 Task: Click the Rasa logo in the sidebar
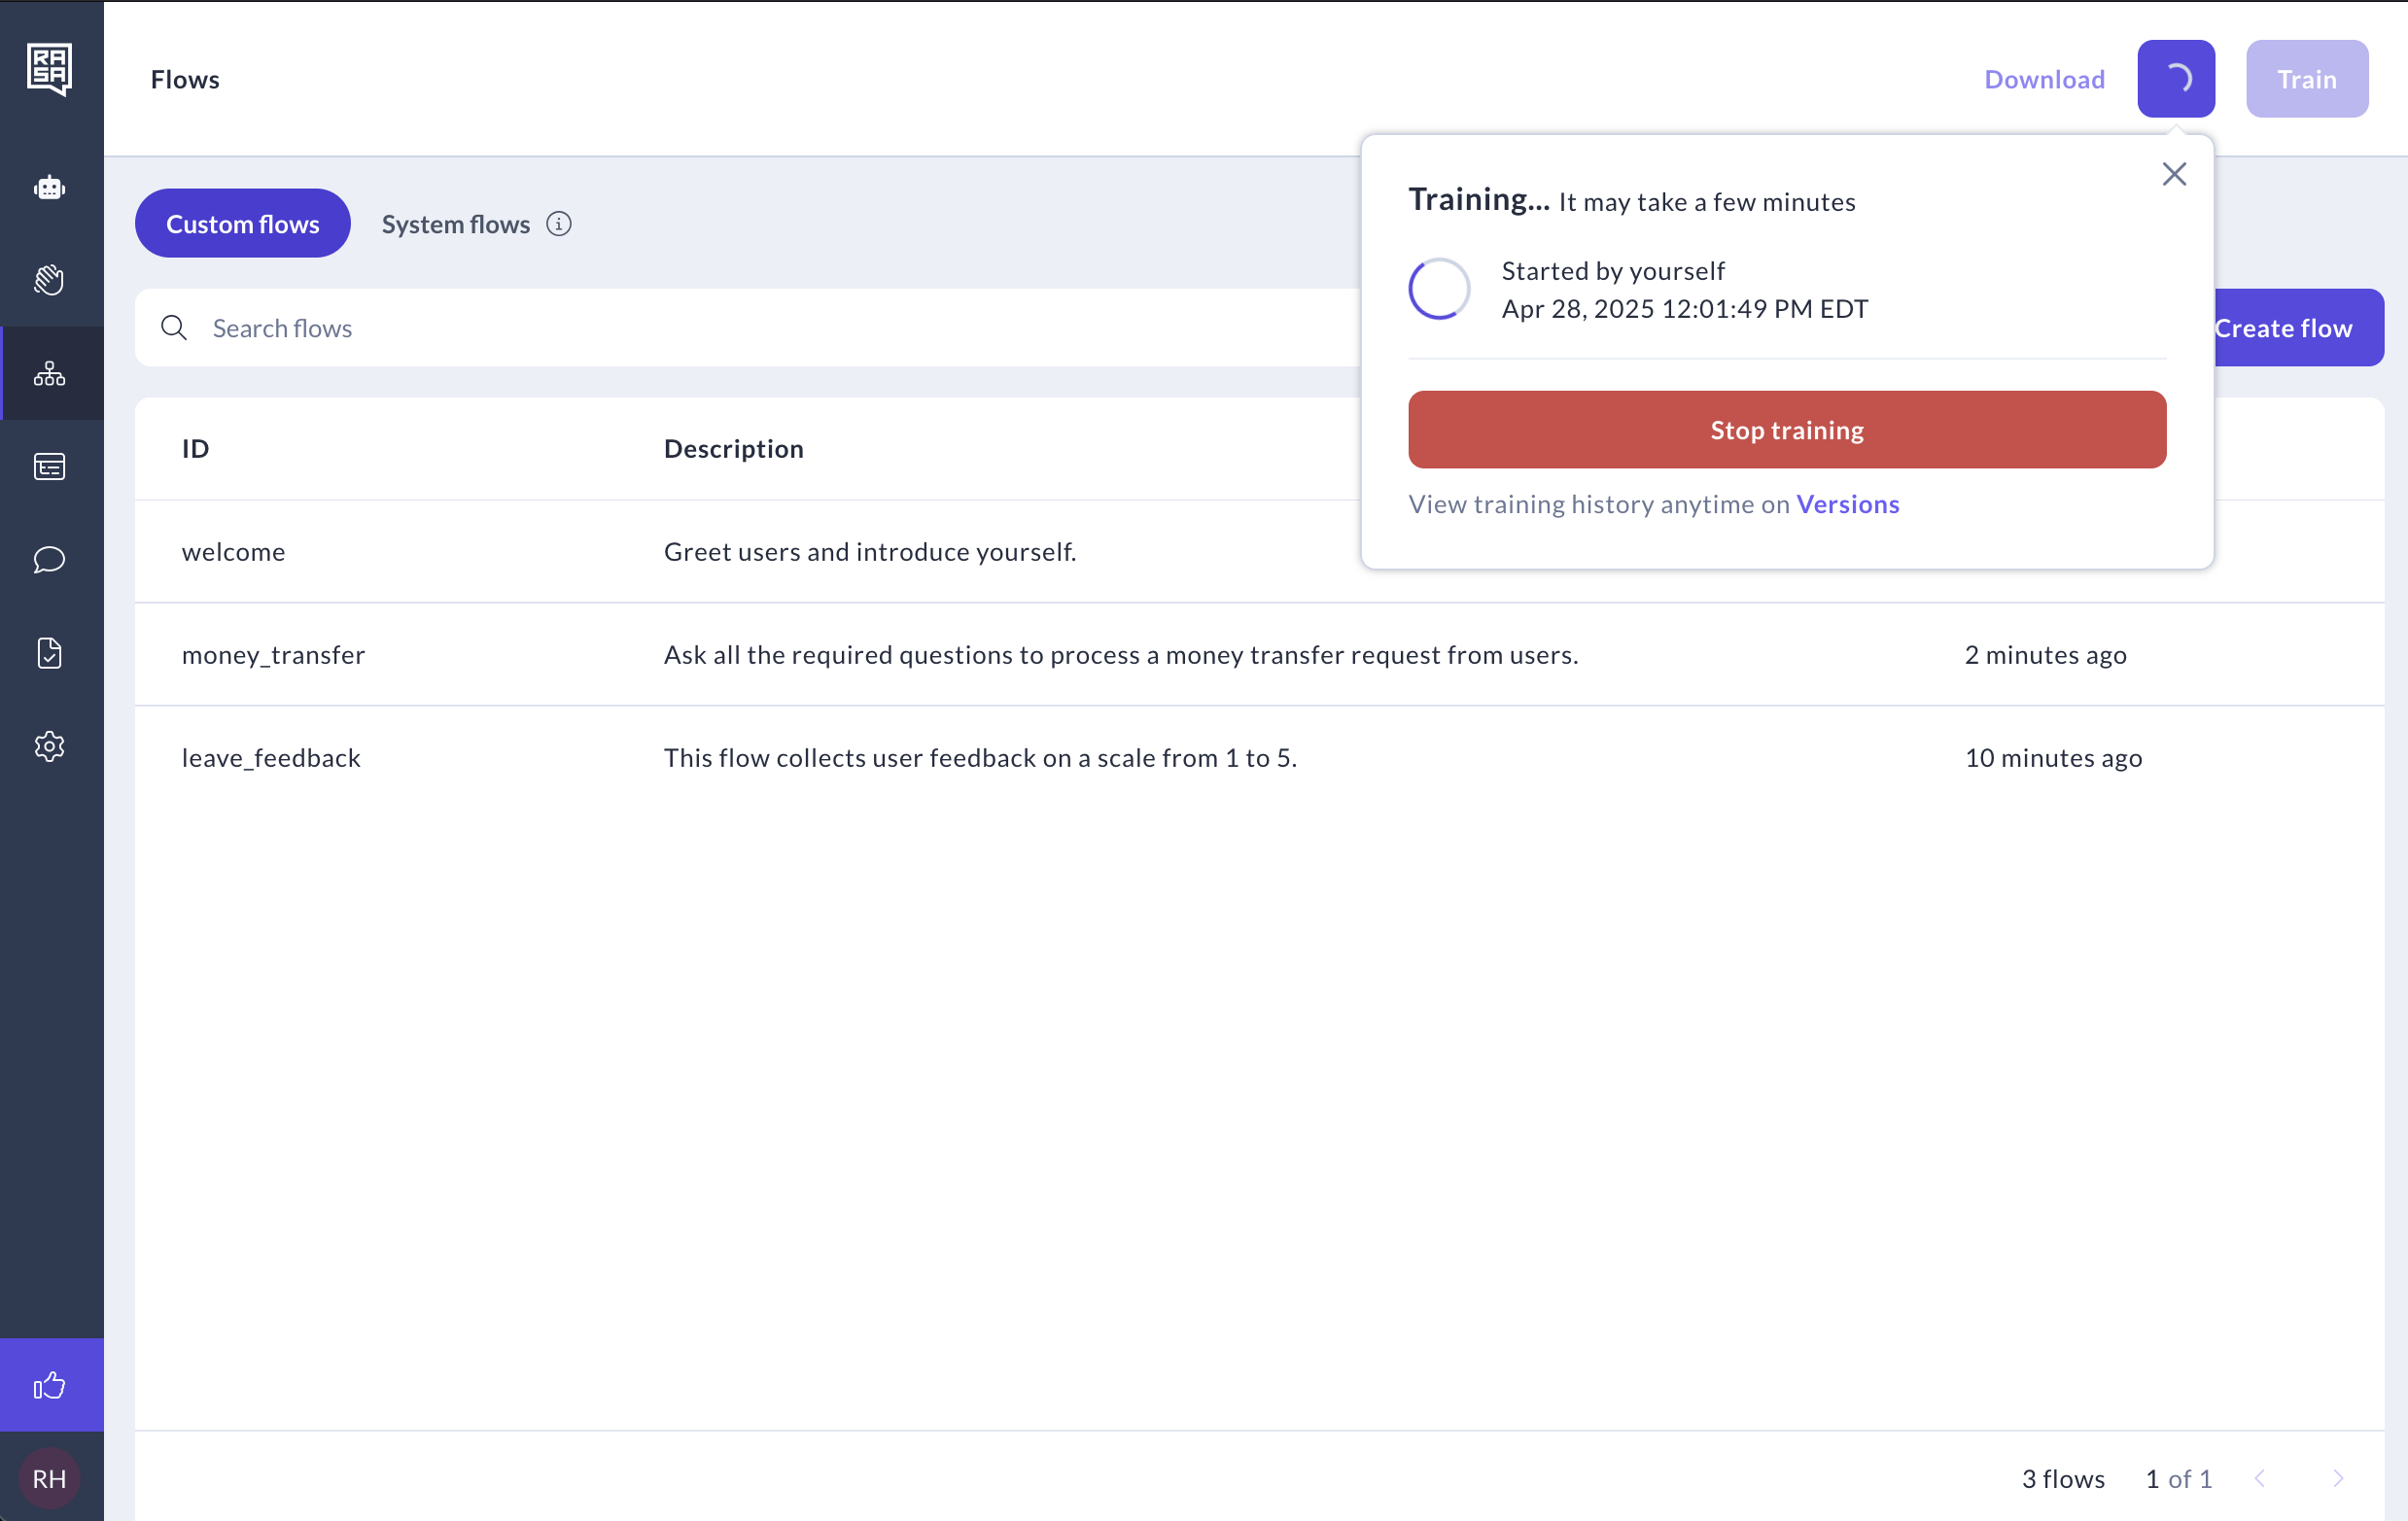[49, 69]
